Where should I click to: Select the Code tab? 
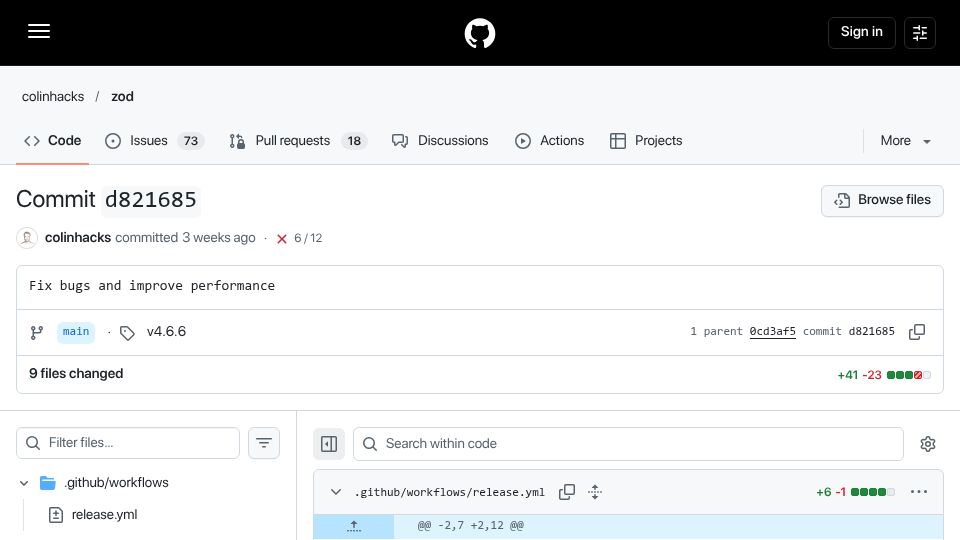tap(53, 141)
